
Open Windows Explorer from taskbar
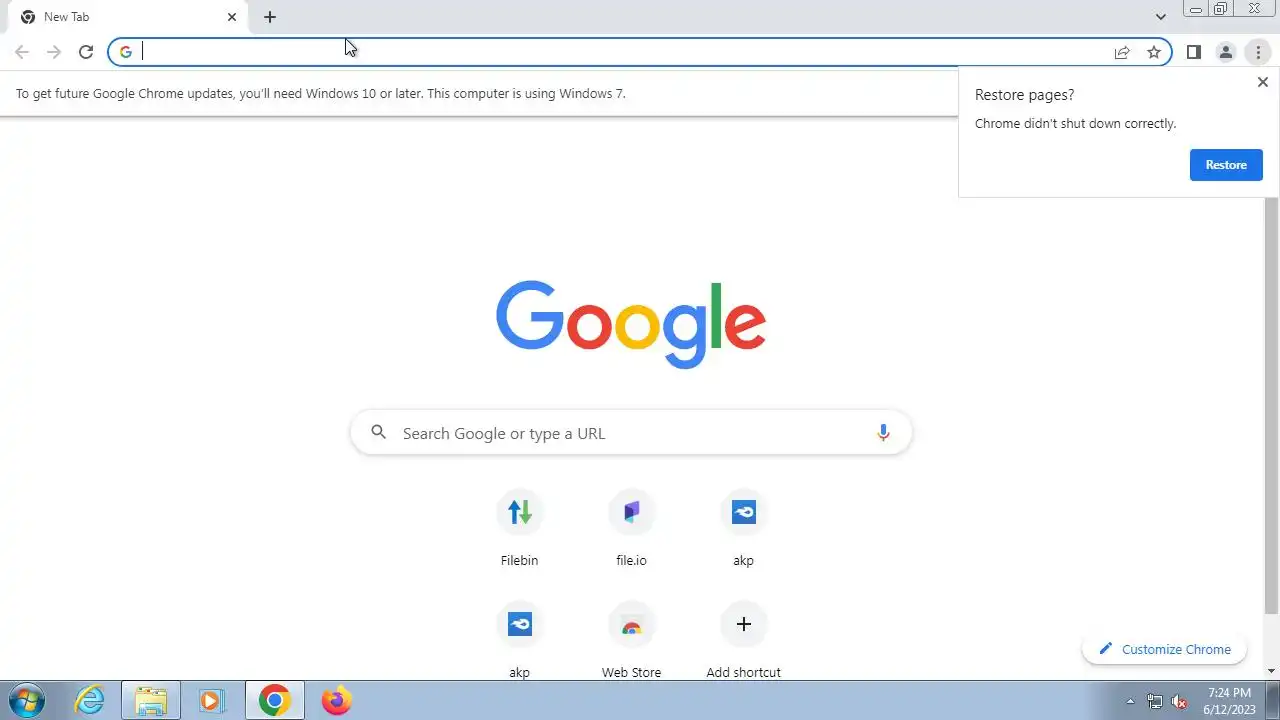(x=151, y=700)
